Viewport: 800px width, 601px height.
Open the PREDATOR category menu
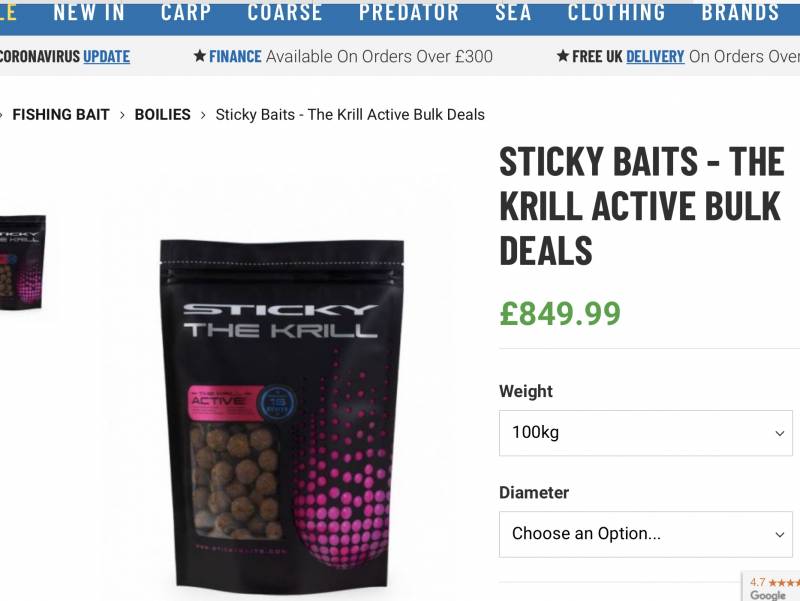[409, 13]
